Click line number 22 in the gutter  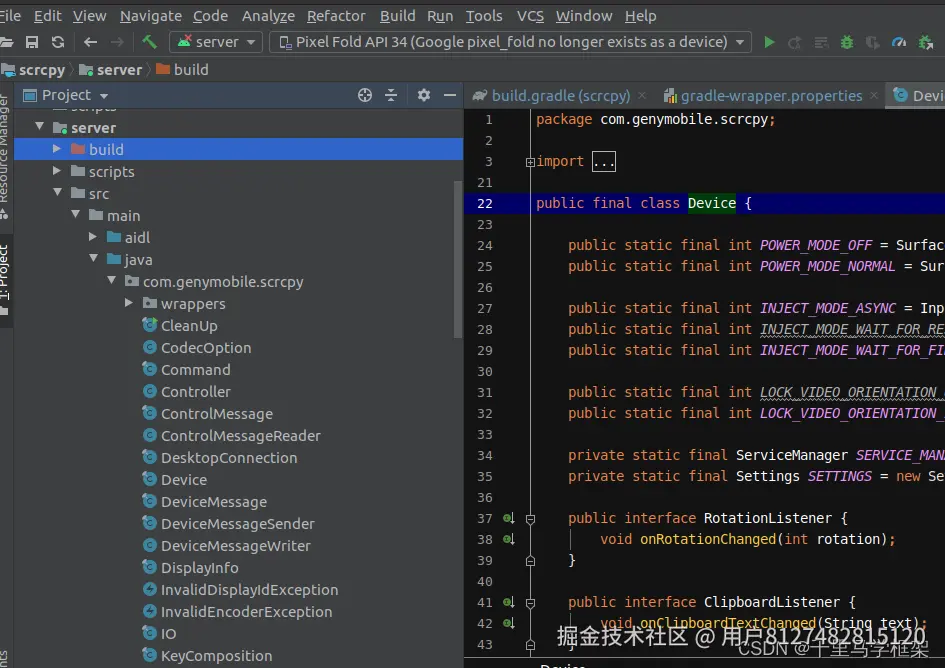point(485,204)
